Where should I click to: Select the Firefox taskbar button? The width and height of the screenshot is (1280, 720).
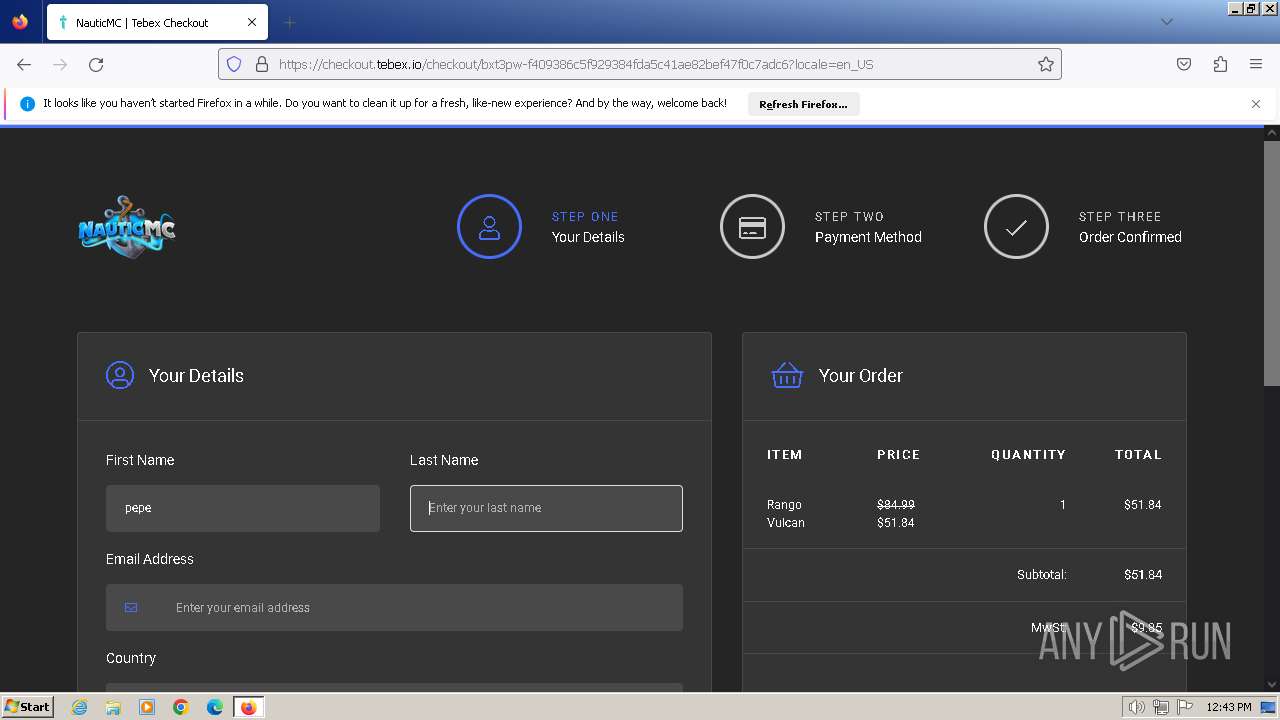[249, 707]
